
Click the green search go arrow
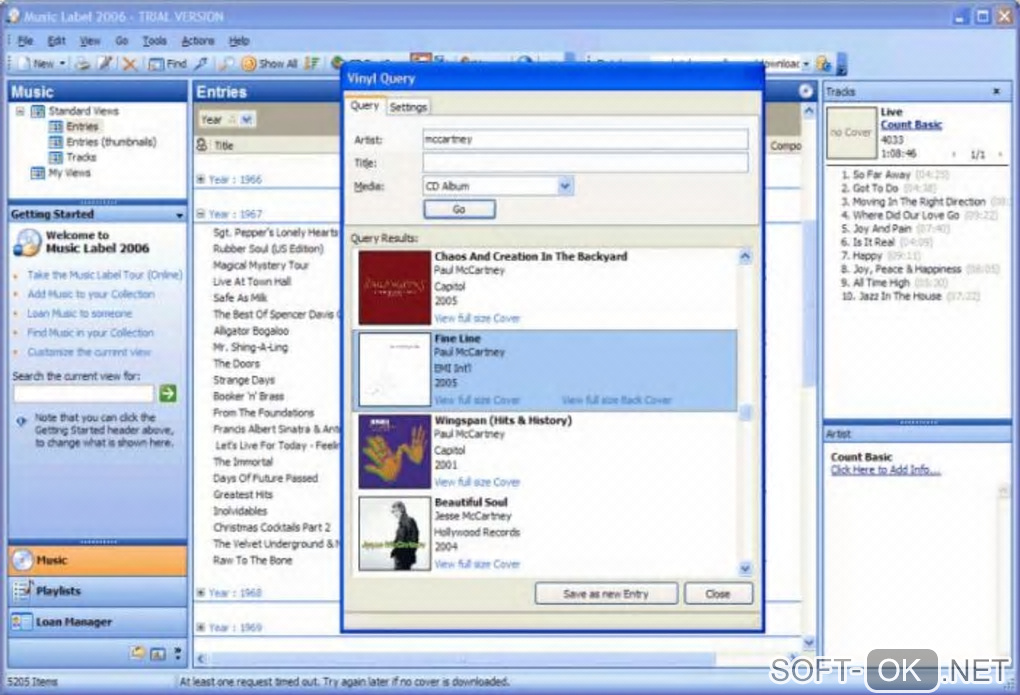(x=168, y=393)
